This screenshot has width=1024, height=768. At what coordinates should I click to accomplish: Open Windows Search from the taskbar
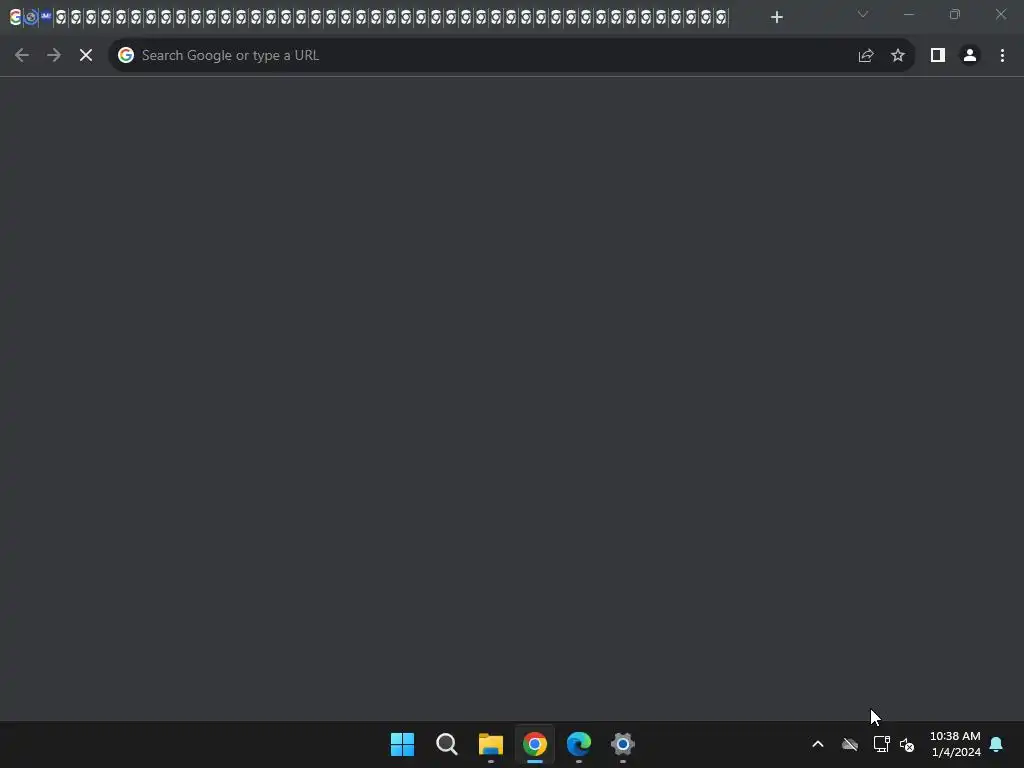[x=447, y=744]
